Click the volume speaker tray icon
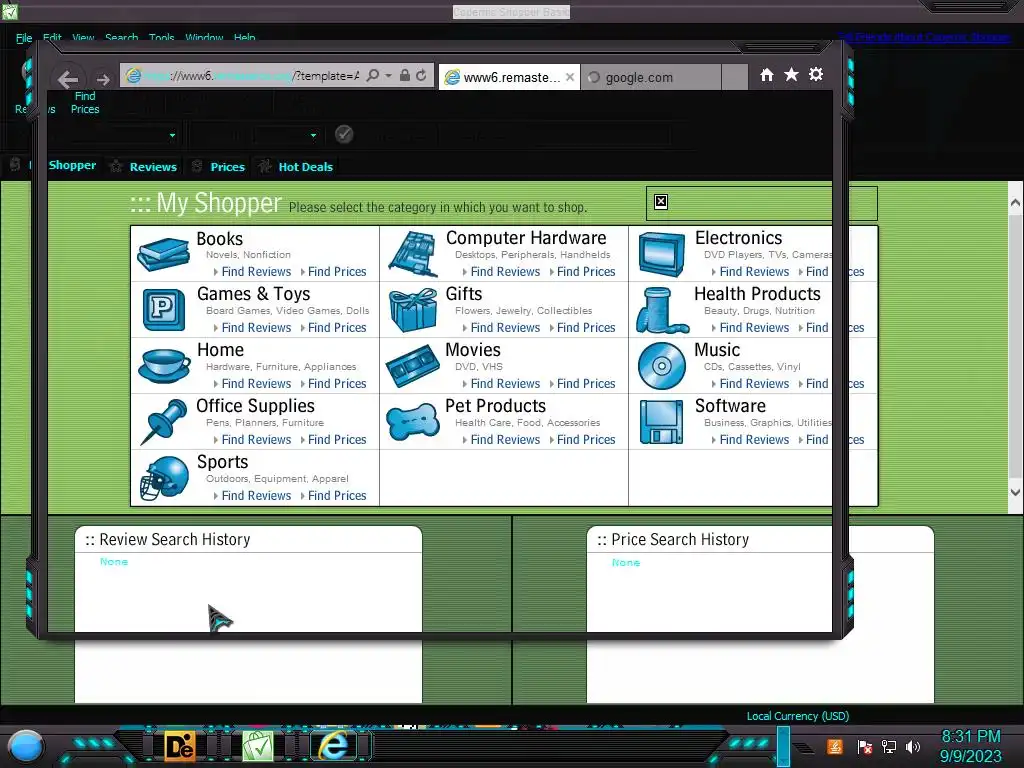The image size is (1024, 768). [x=913, y=746]
